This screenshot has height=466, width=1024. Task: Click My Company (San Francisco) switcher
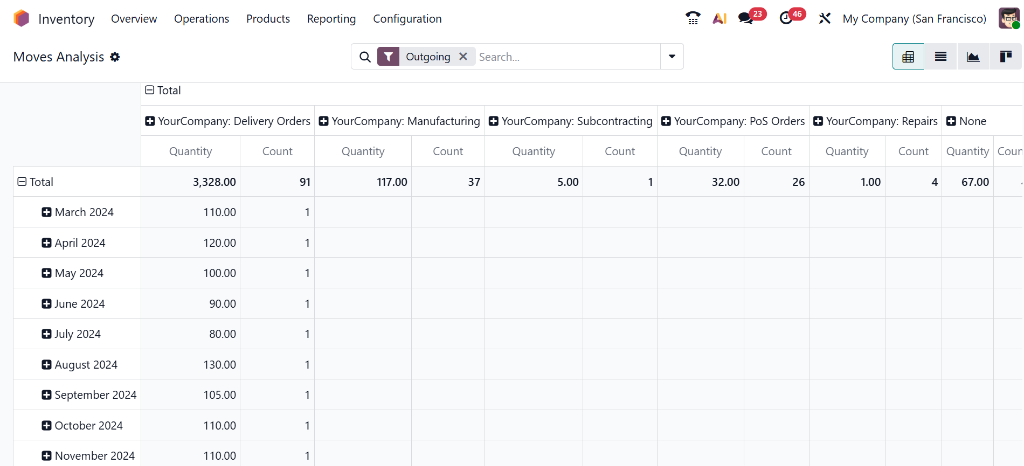click(914, 19)
